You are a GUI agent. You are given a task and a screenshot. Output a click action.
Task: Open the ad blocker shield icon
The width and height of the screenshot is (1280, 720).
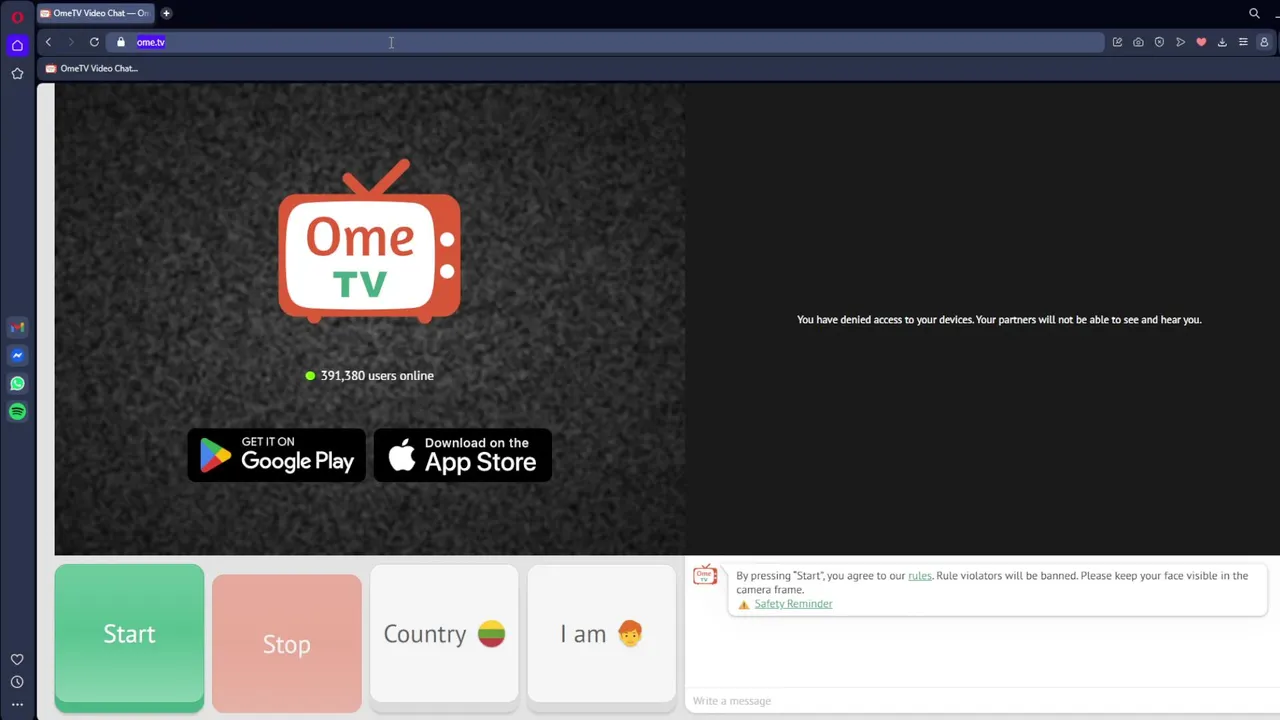[x=1159, y=42]
